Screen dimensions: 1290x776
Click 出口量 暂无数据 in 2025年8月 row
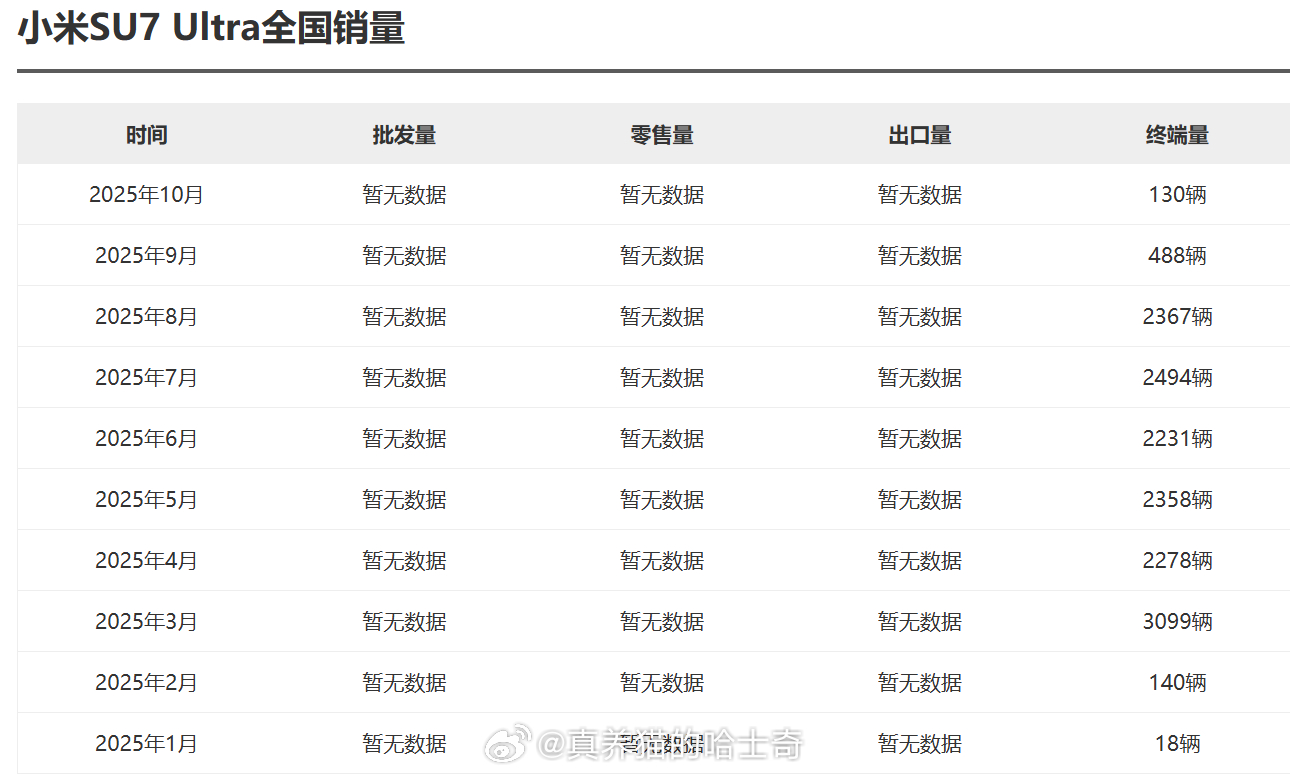[x=920, y=317]
